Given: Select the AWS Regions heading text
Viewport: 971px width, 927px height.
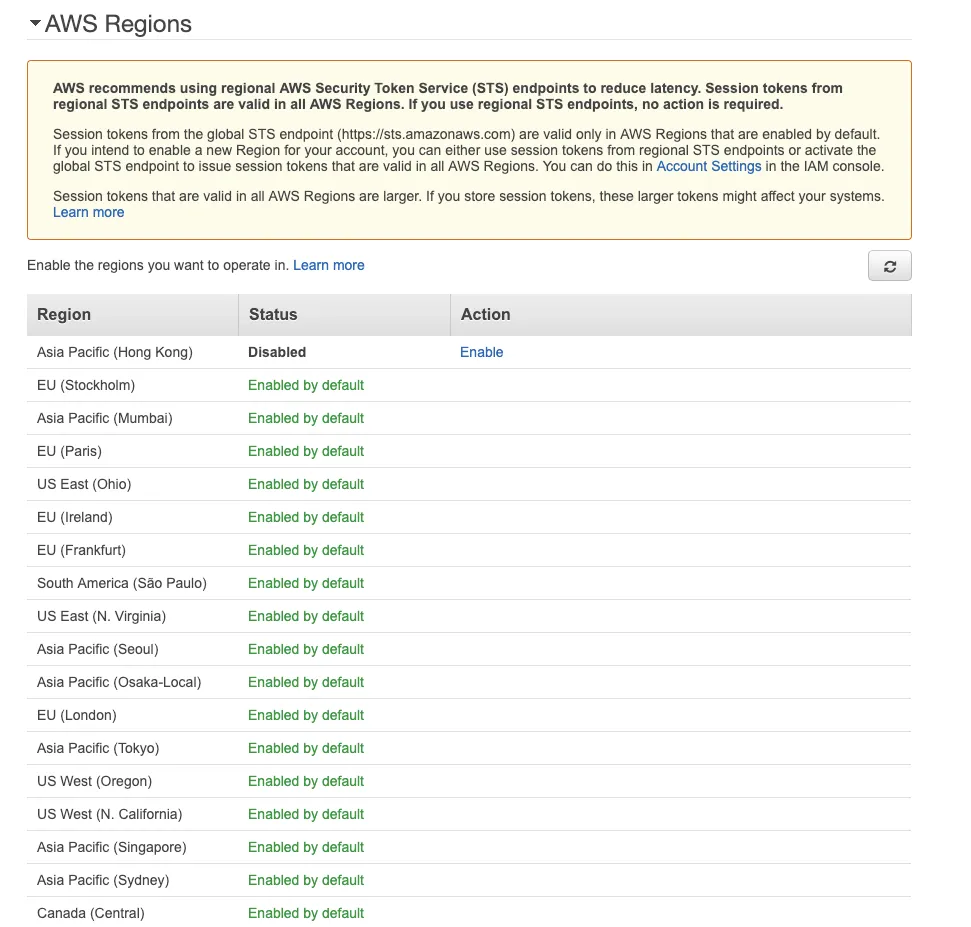Looking at the screenshot, I should [118, 24].
